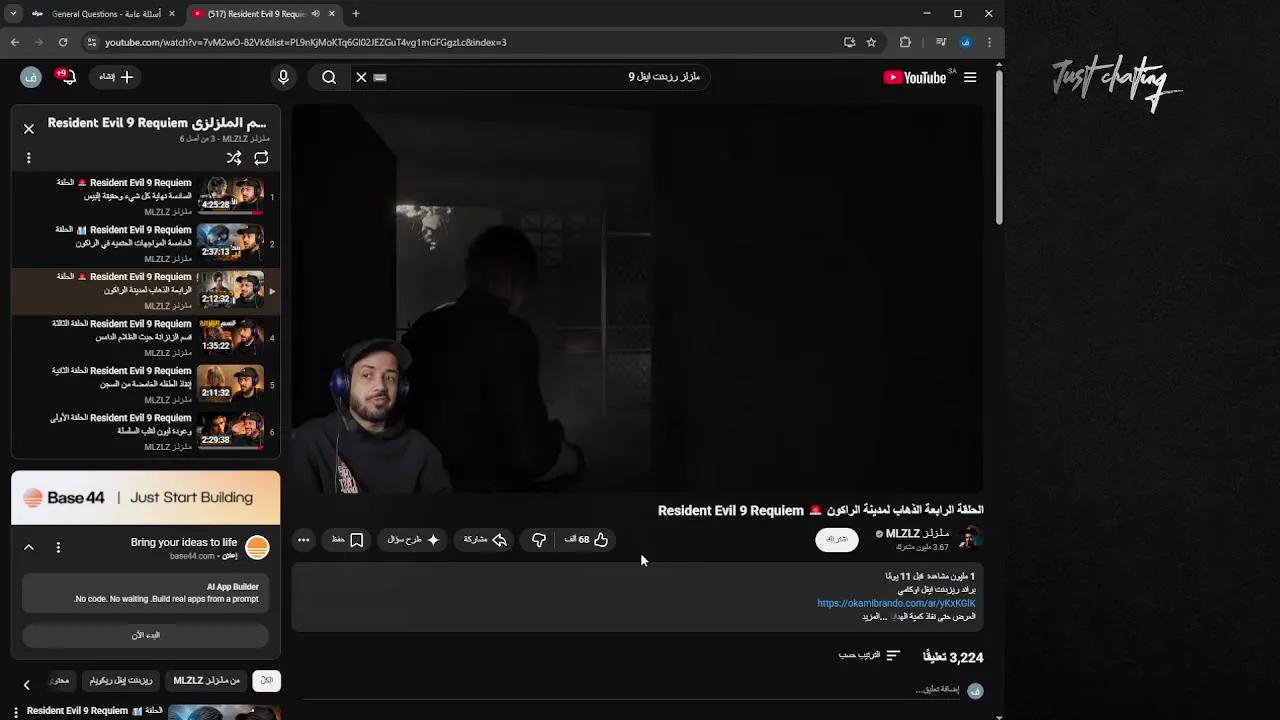Reload the page

[x=63, y=42]
